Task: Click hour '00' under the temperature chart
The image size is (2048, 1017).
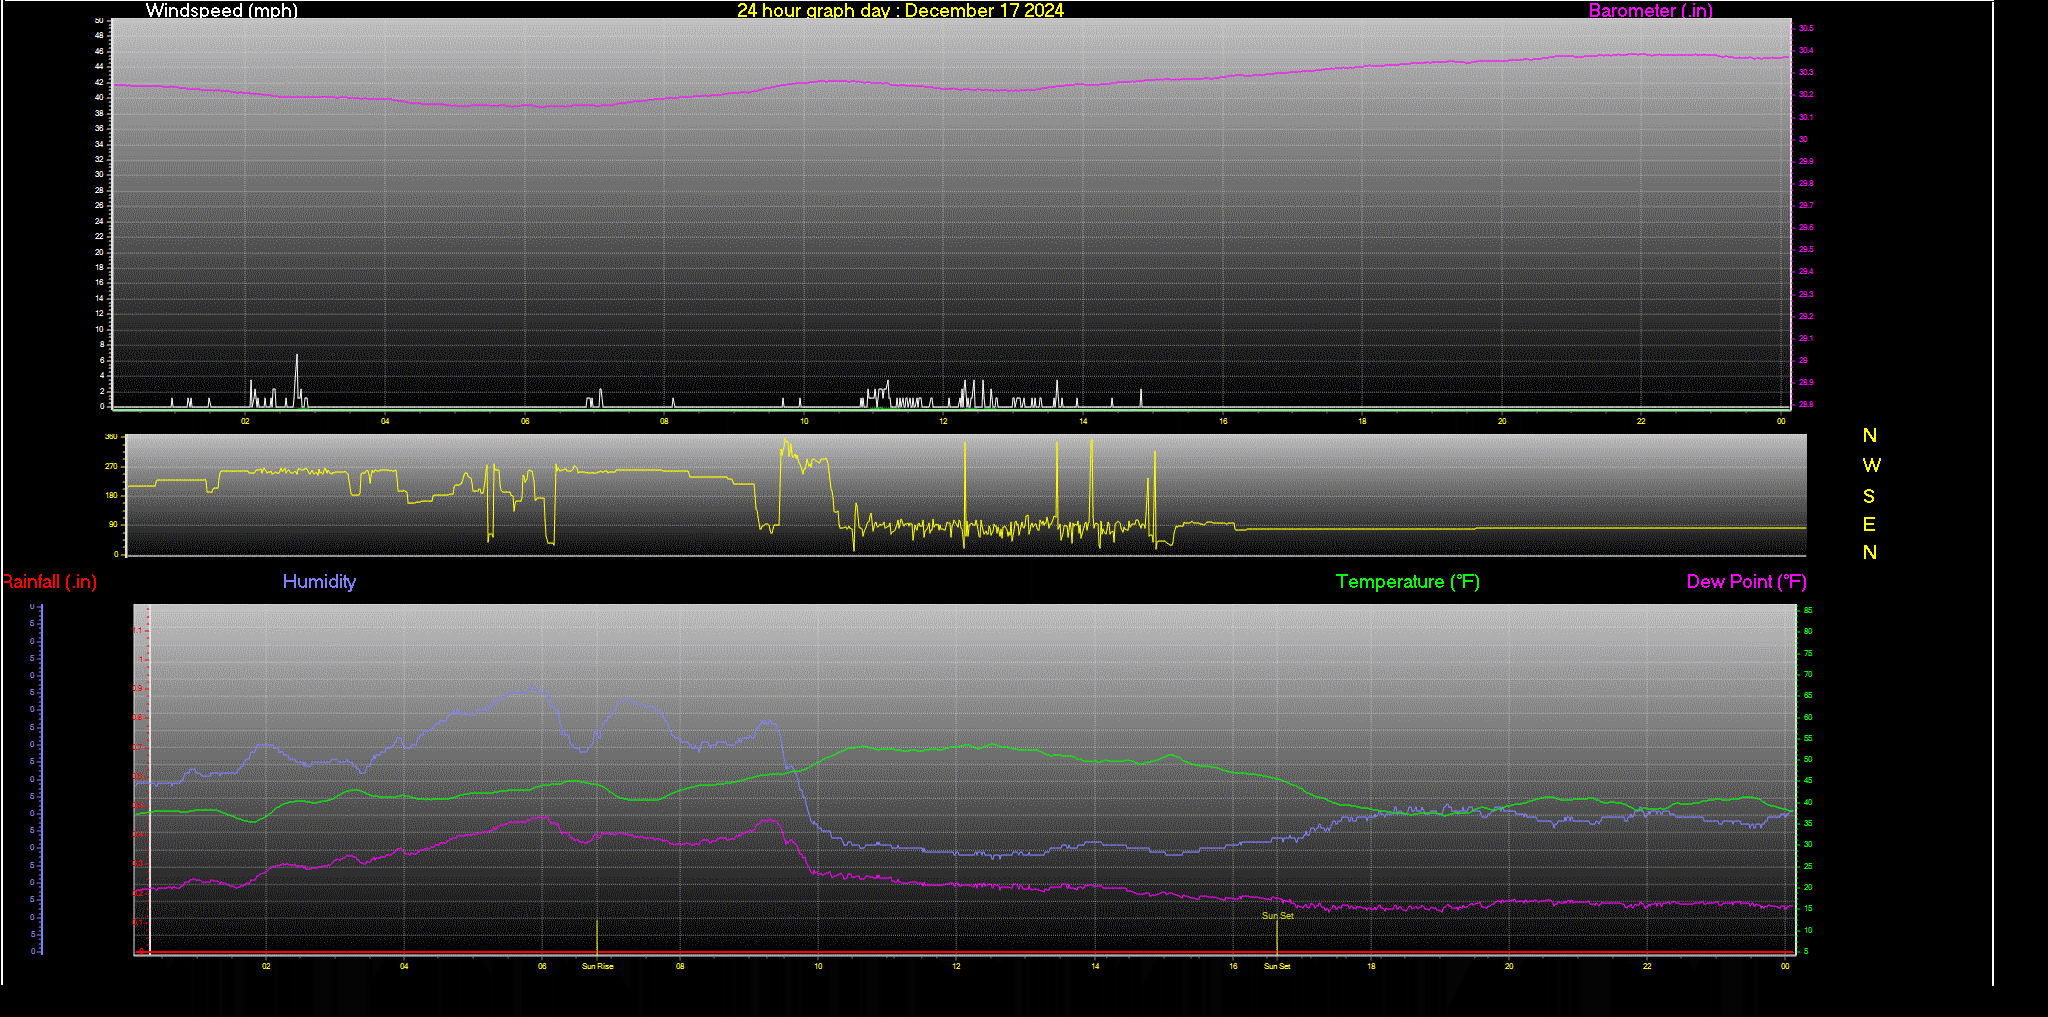Action: [x=1785, y=966]
